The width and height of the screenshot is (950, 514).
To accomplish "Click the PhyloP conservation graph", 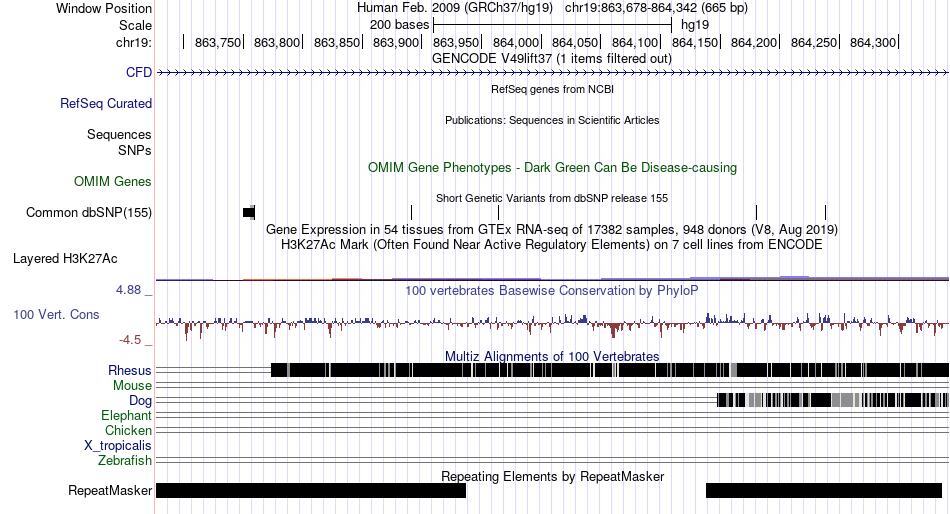I will click(553, 324).
